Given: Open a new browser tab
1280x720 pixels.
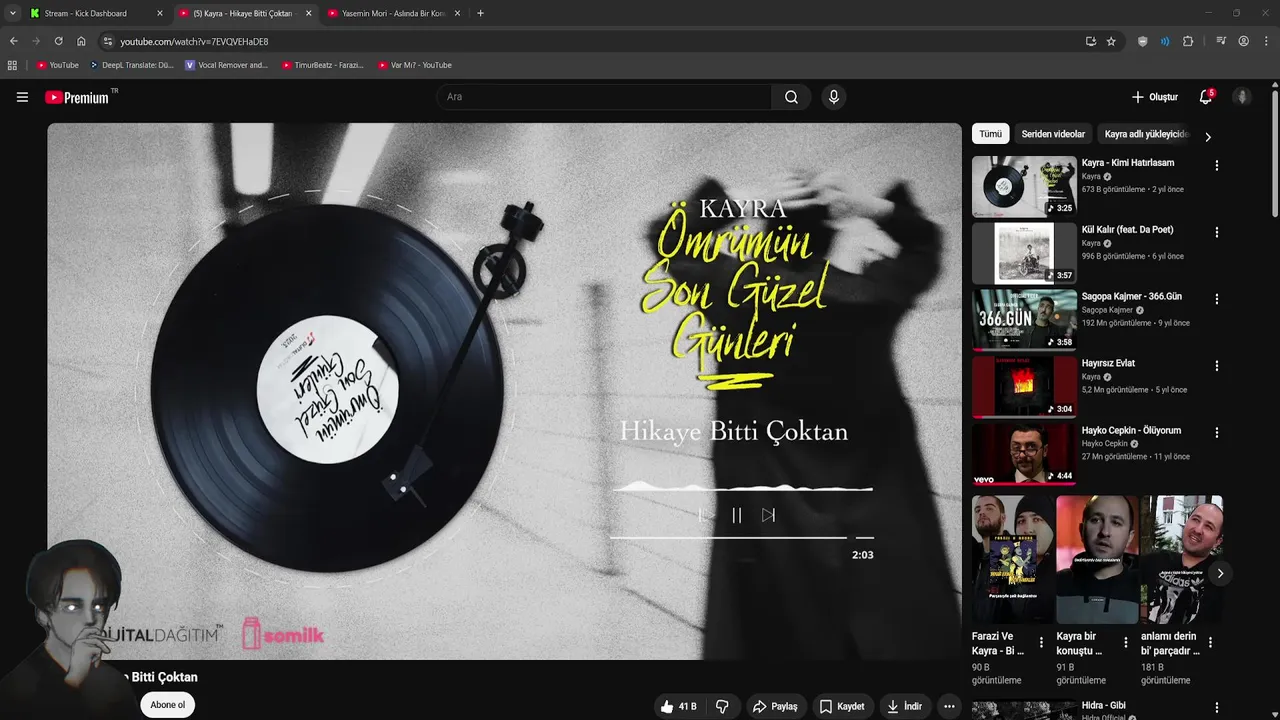Looking at the screenshot, I should [480, 13].
